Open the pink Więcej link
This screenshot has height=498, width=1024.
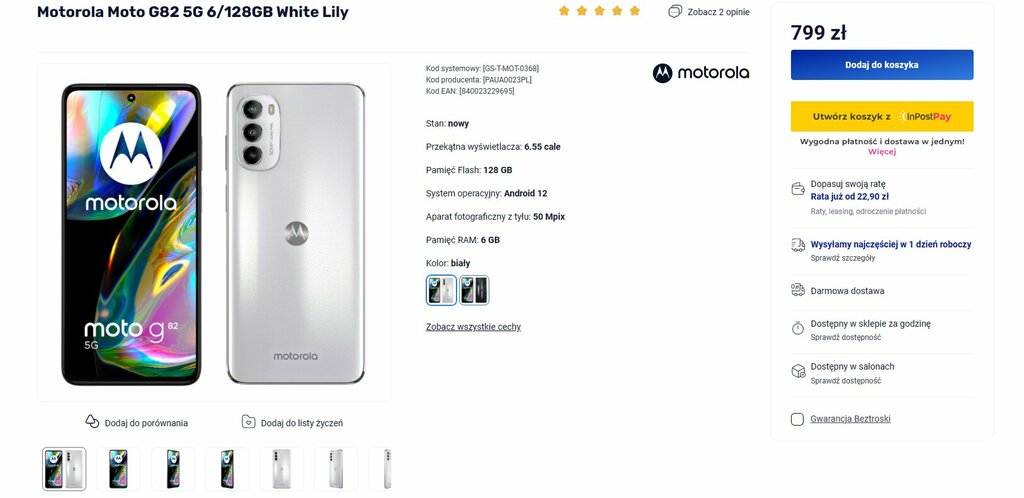882,151
